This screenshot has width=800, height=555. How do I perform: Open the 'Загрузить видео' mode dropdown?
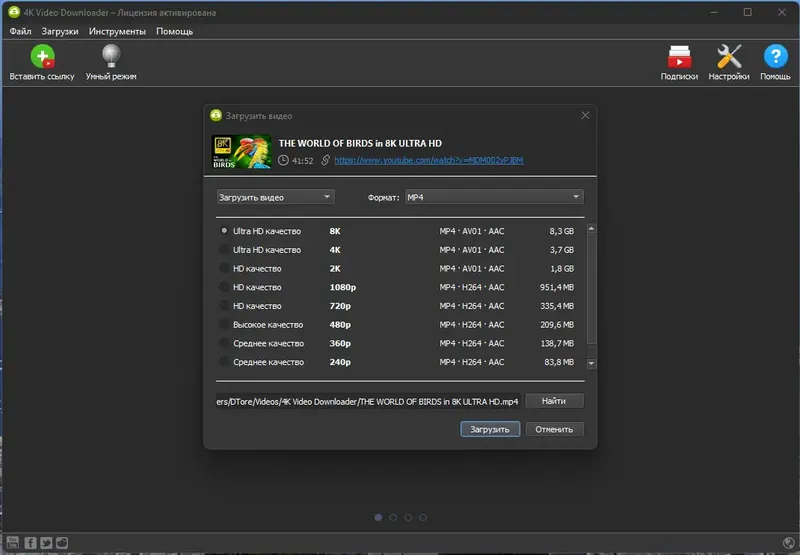tap(276, 197)
